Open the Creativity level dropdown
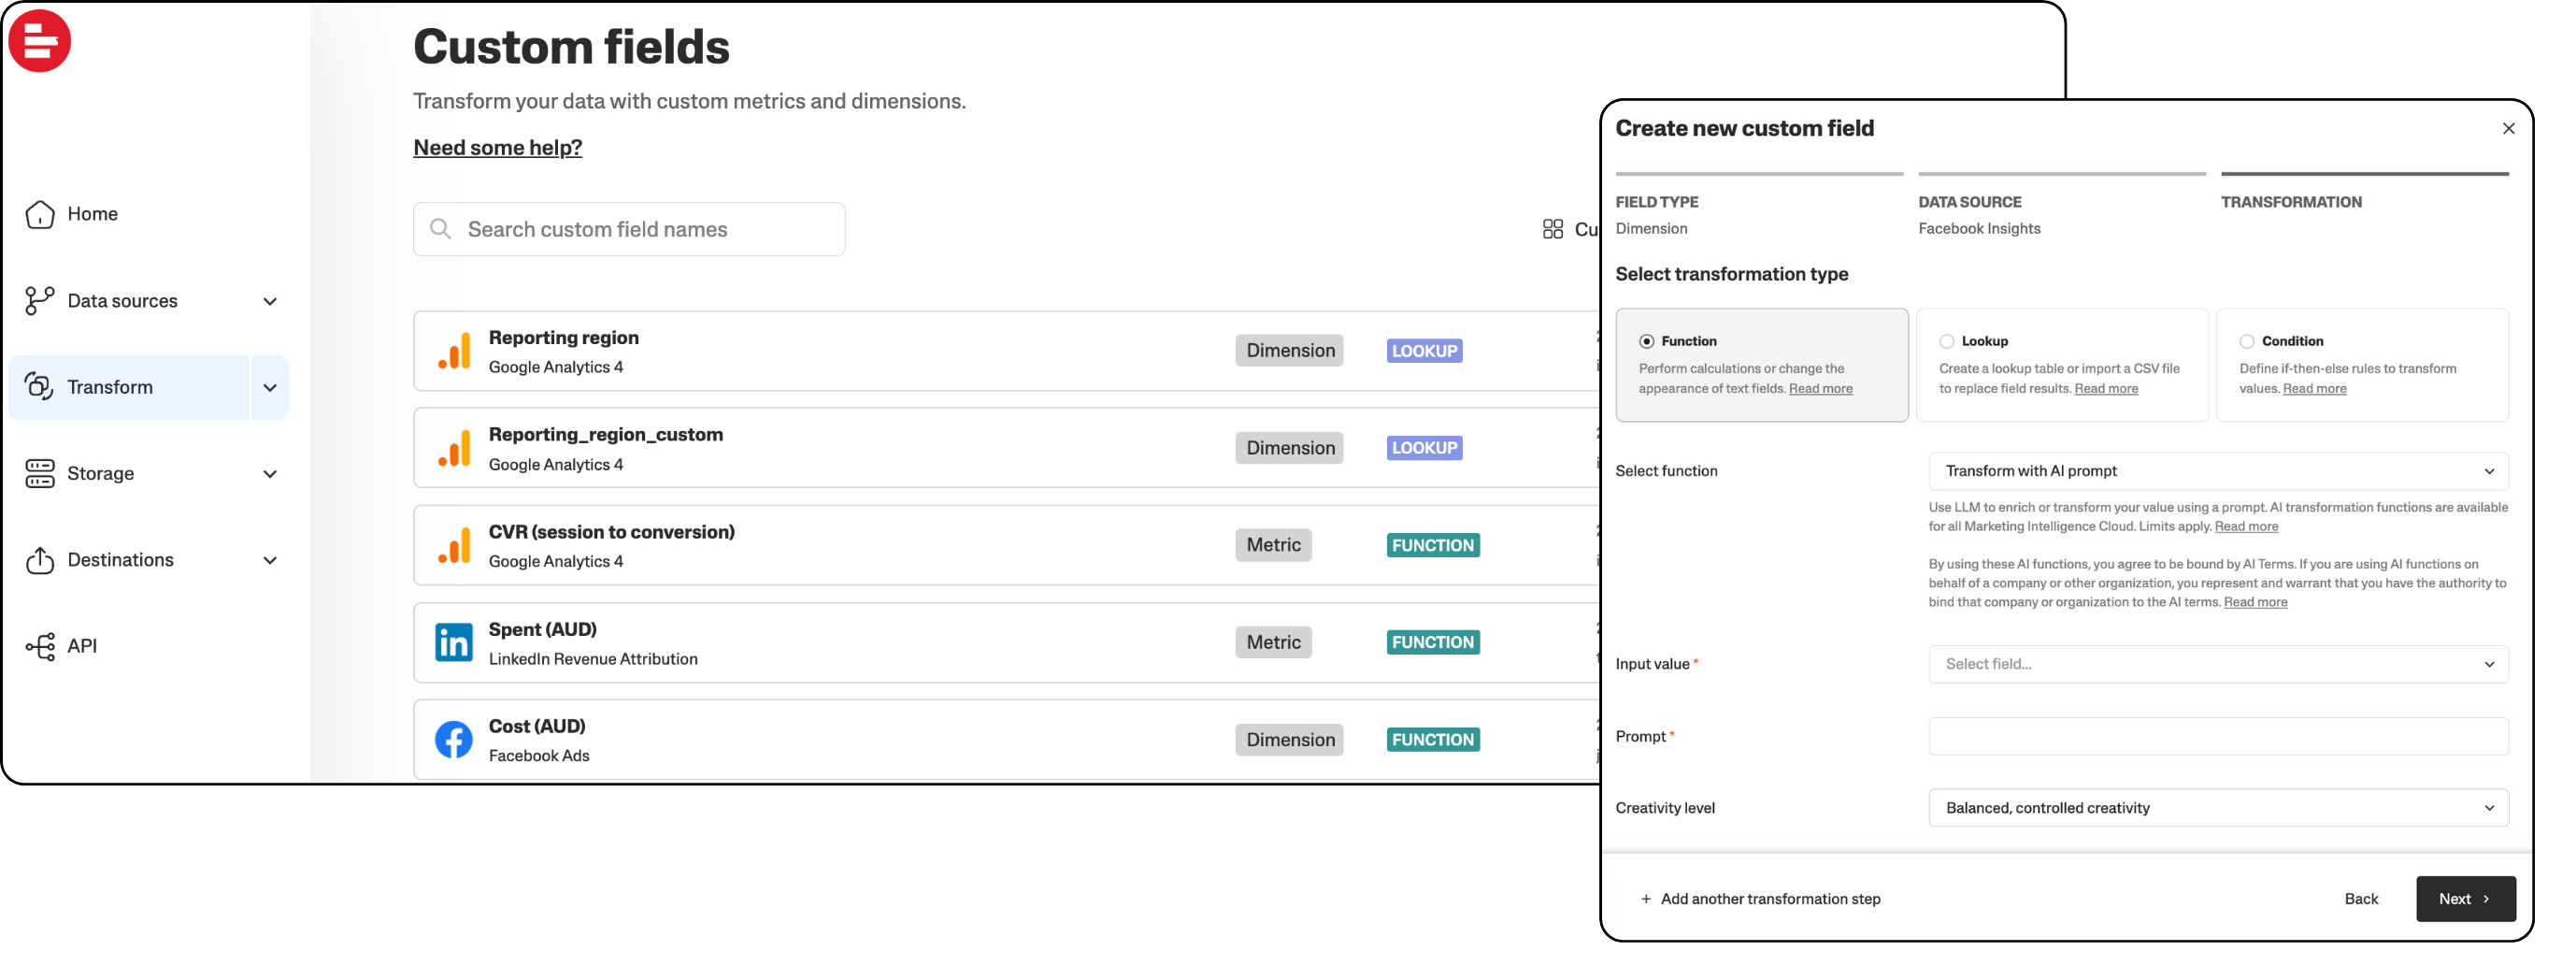The height and width of the screenshot is (980, 2576). pyautogui.click(x=2217, y=808)
